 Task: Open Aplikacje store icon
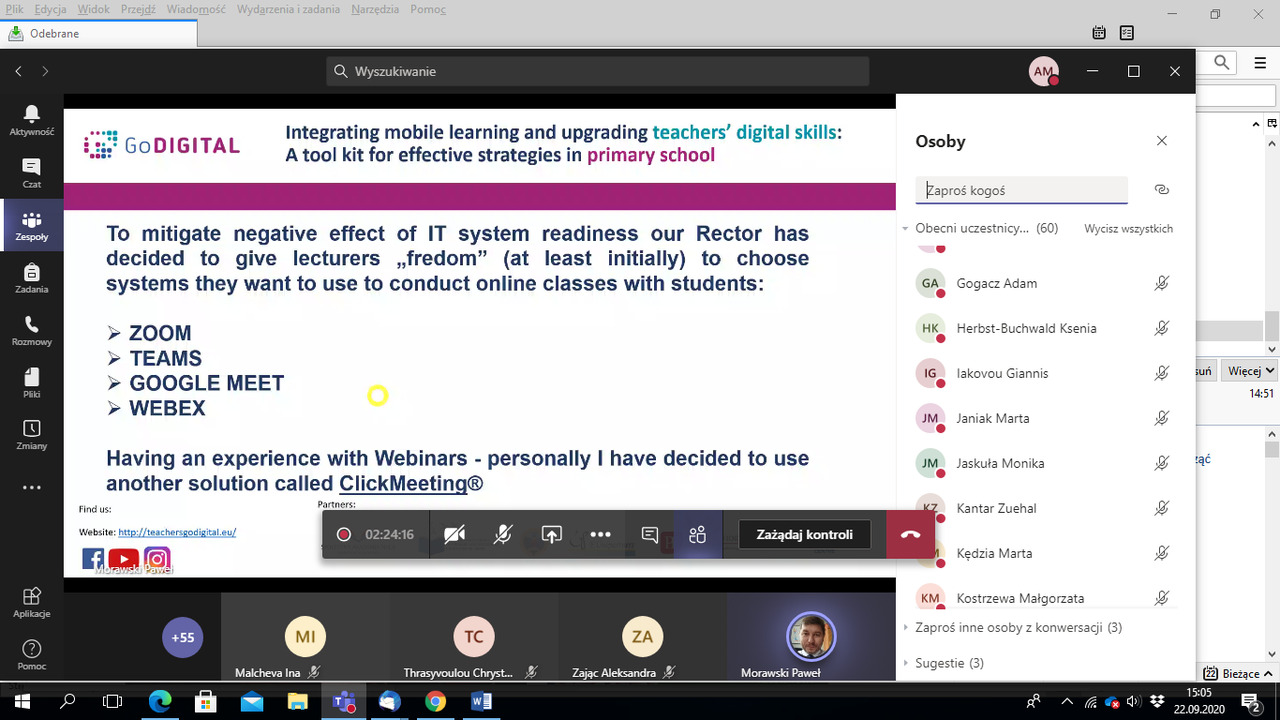[32, 601]
